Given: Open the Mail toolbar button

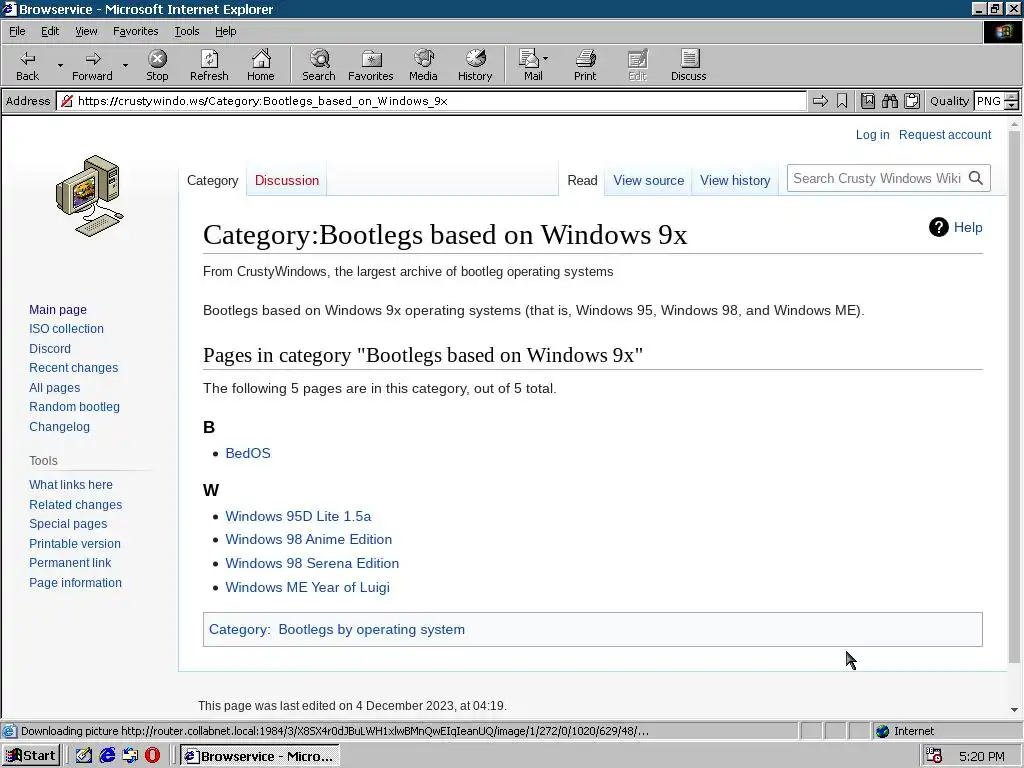Looking at the screenshot, I should (x=530, y=65).
